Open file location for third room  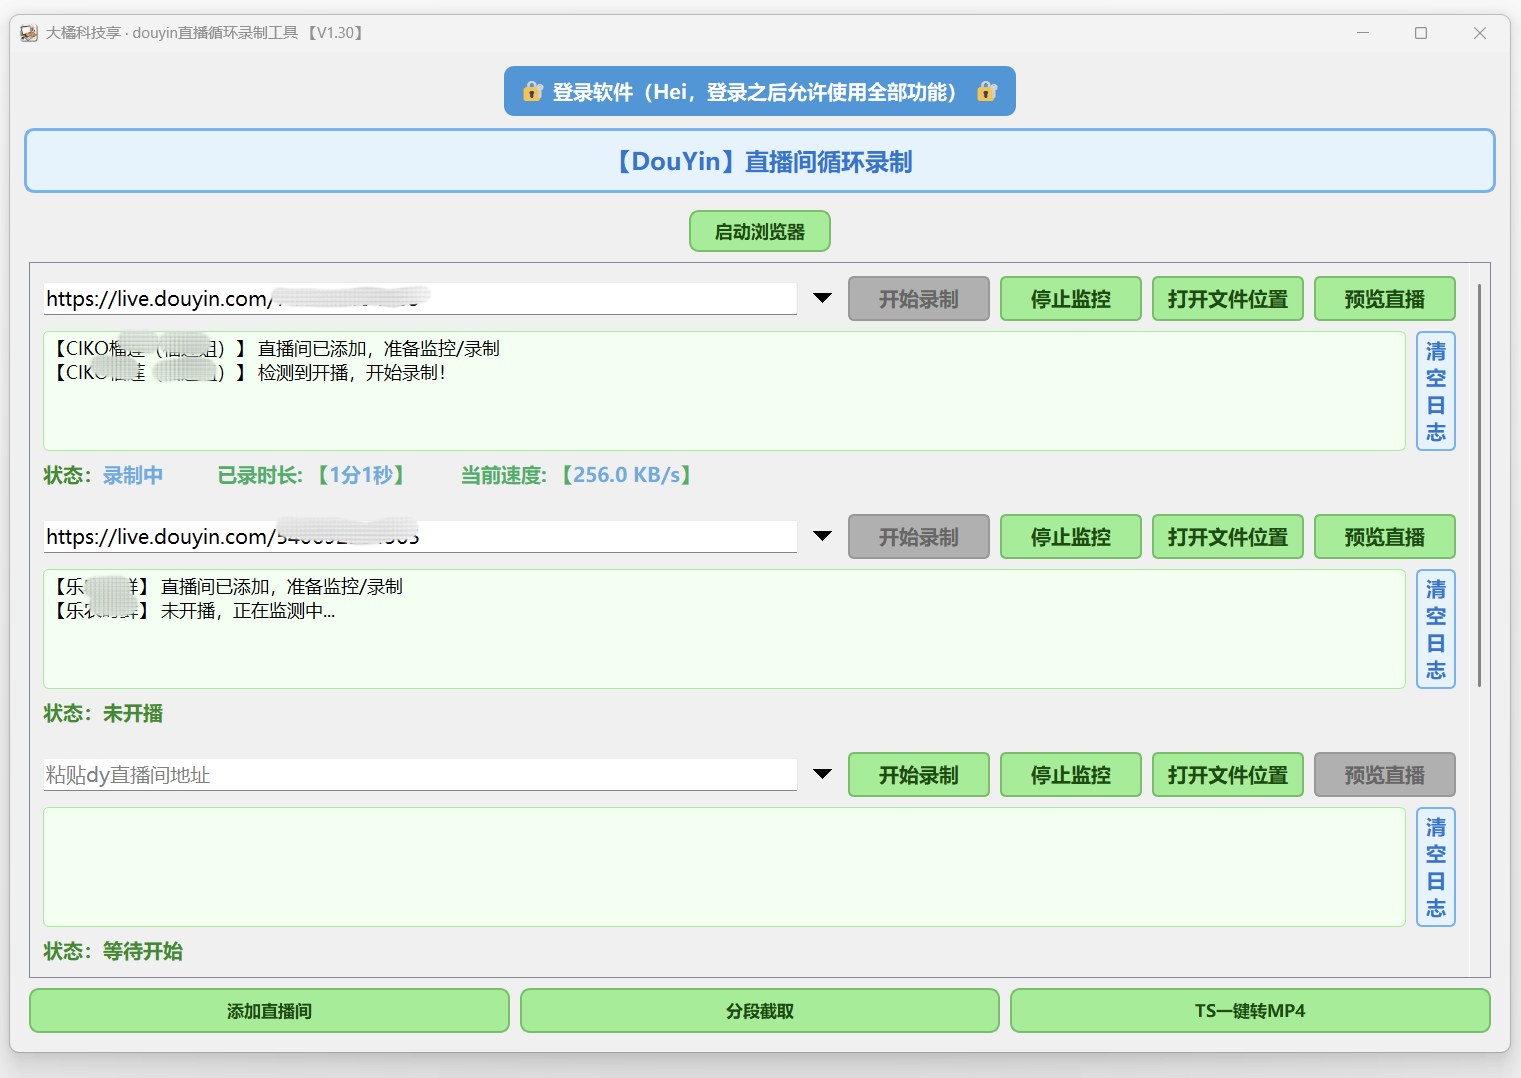point(1228,775)
